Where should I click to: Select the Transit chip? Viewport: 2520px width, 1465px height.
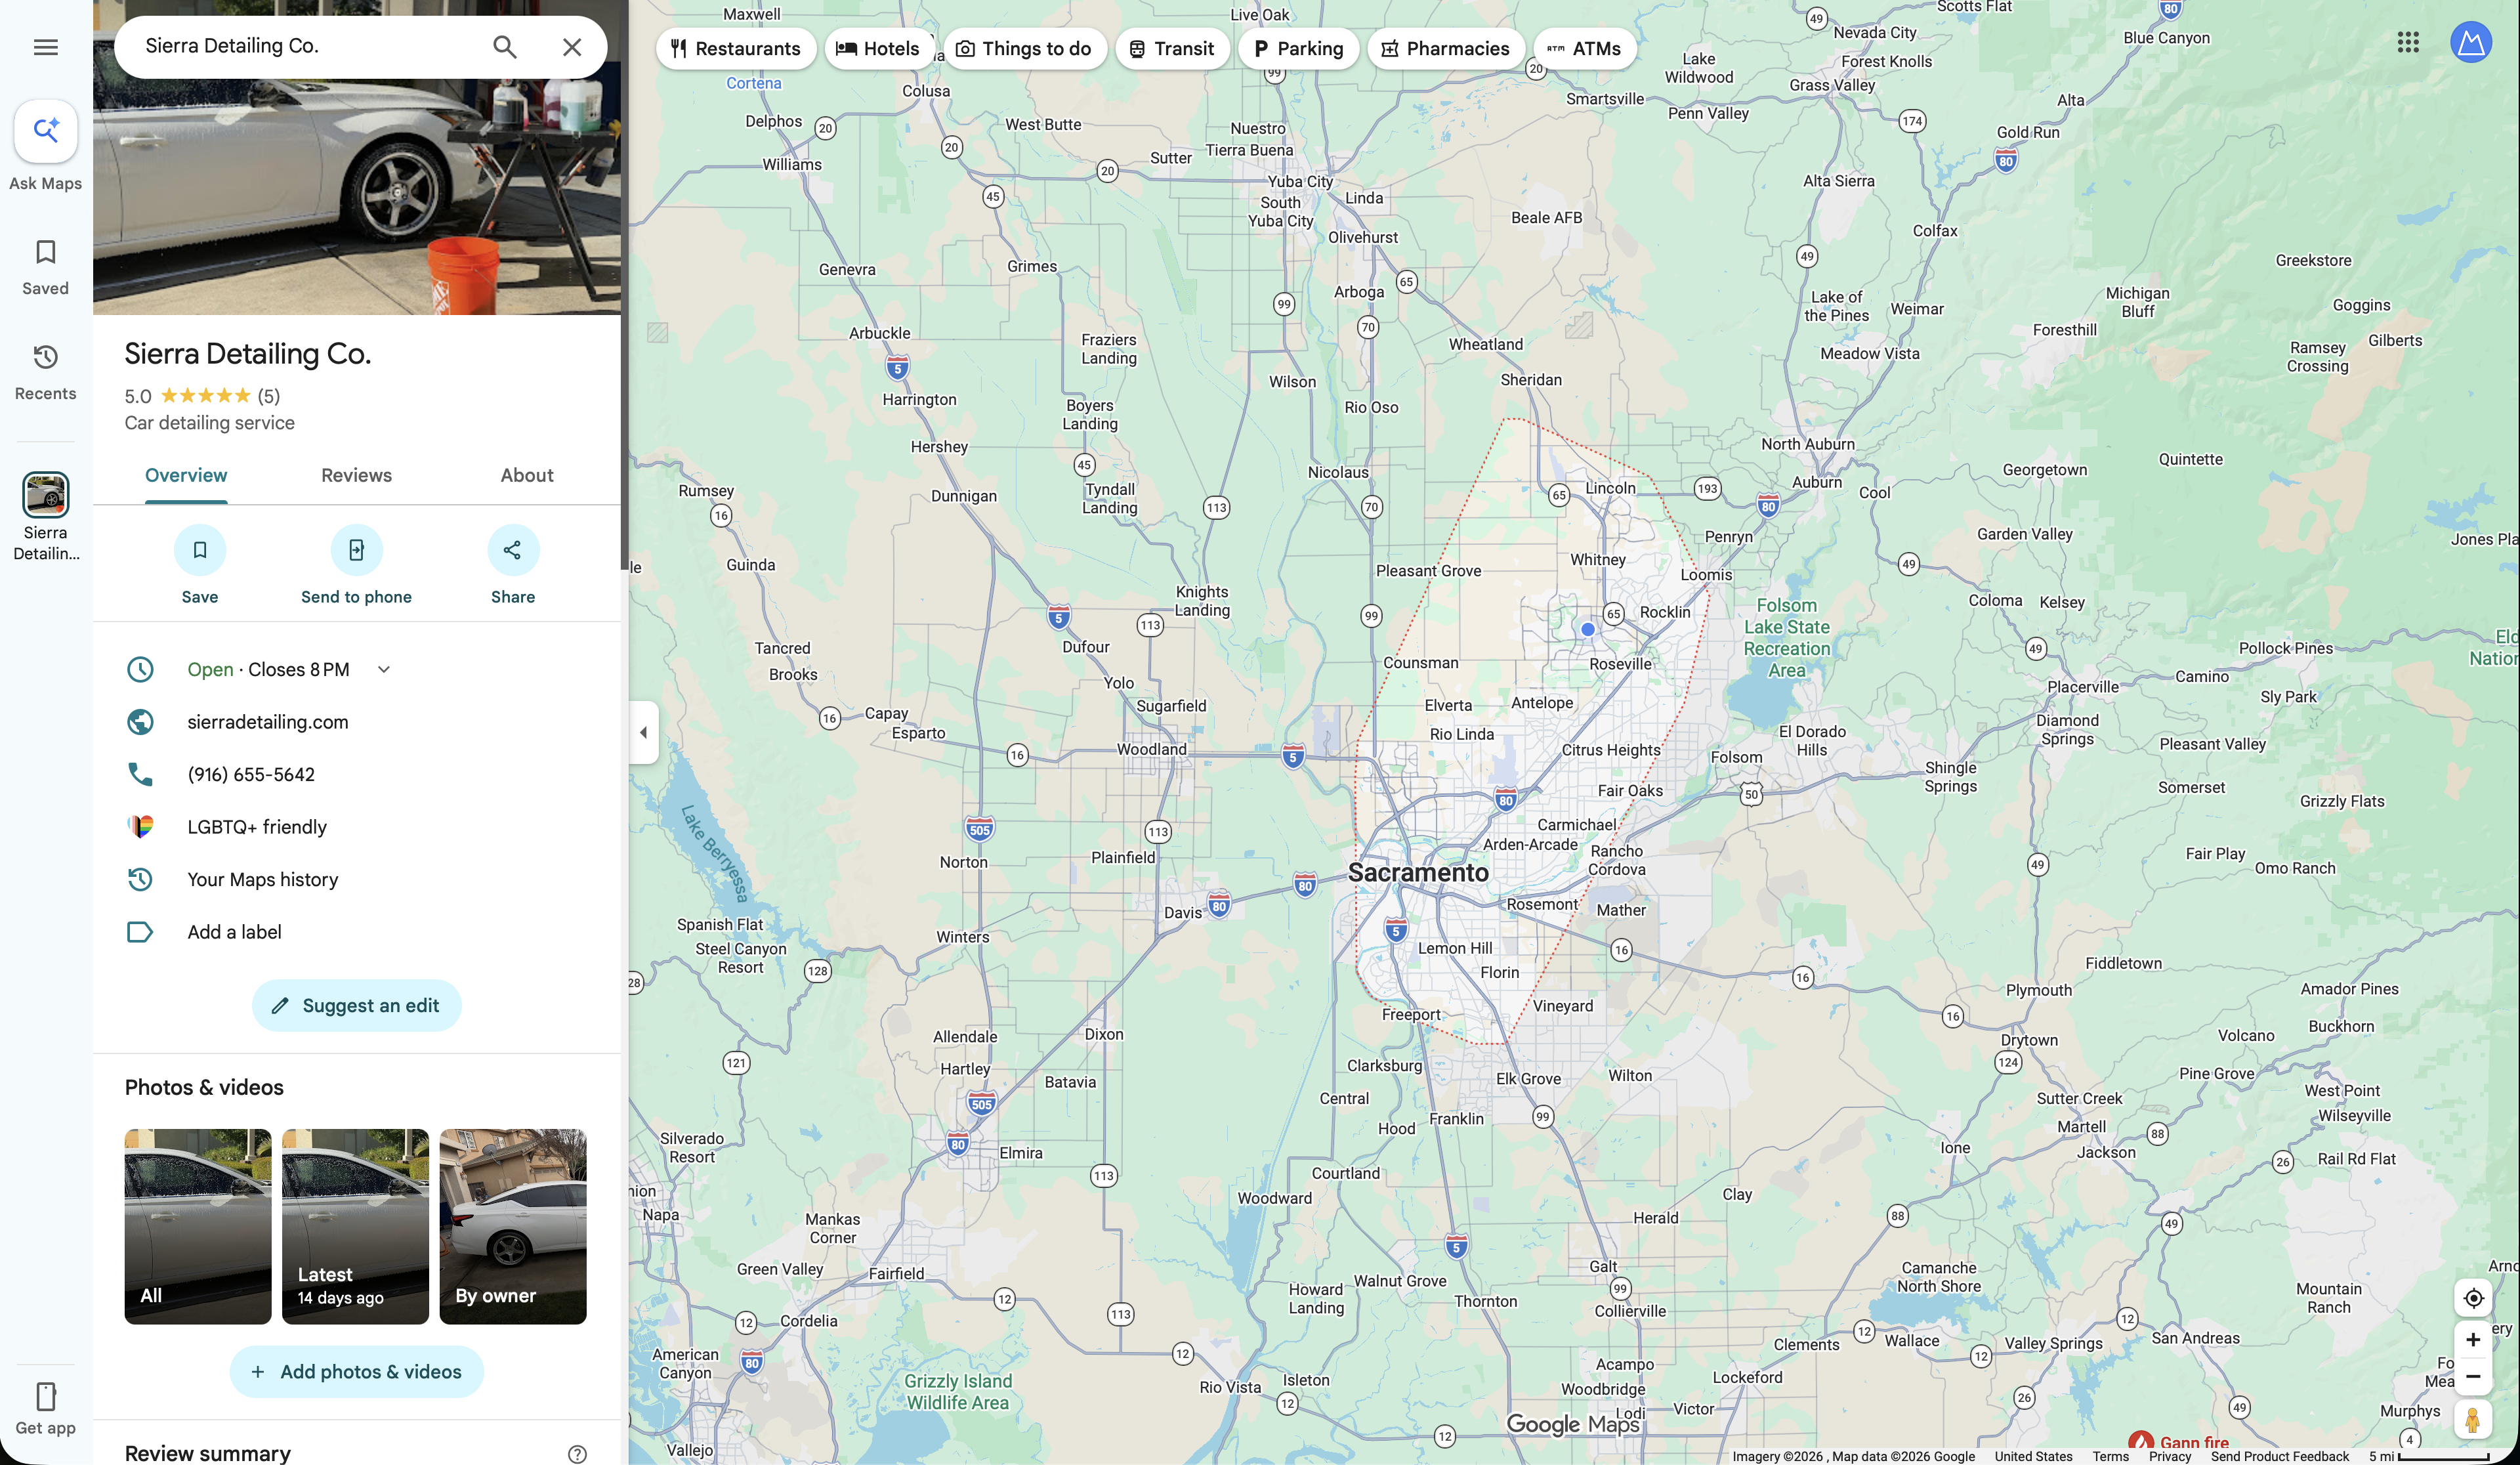pyautogui.click(x=1172, y=49)
